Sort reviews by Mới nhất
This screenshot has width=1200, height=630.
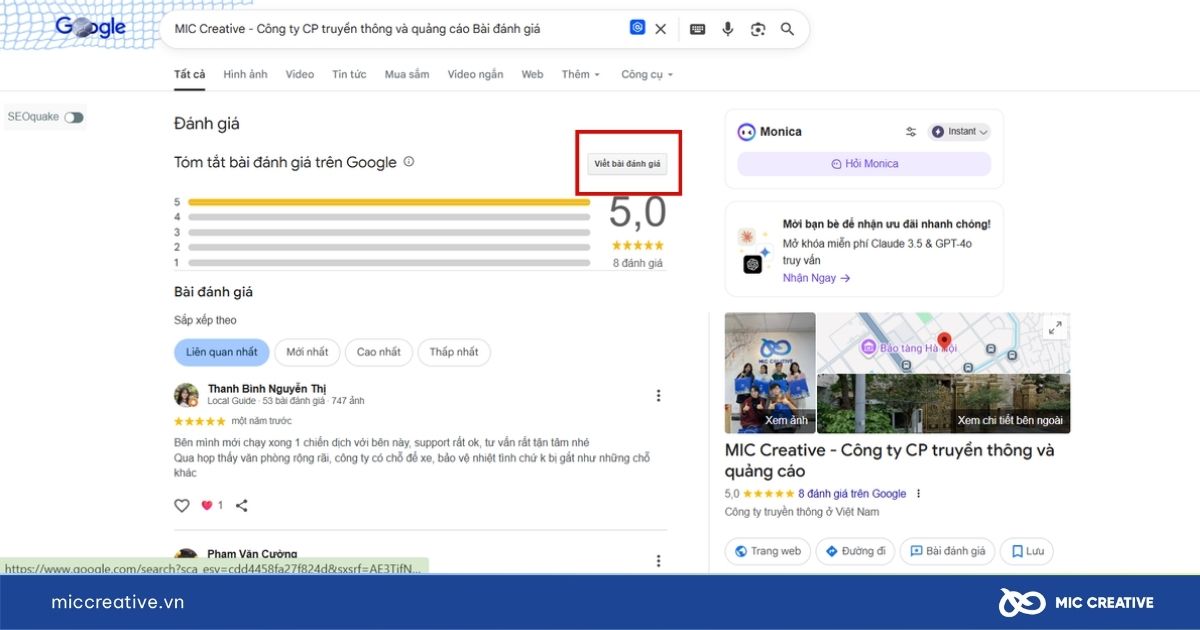[x=307, y=352]
